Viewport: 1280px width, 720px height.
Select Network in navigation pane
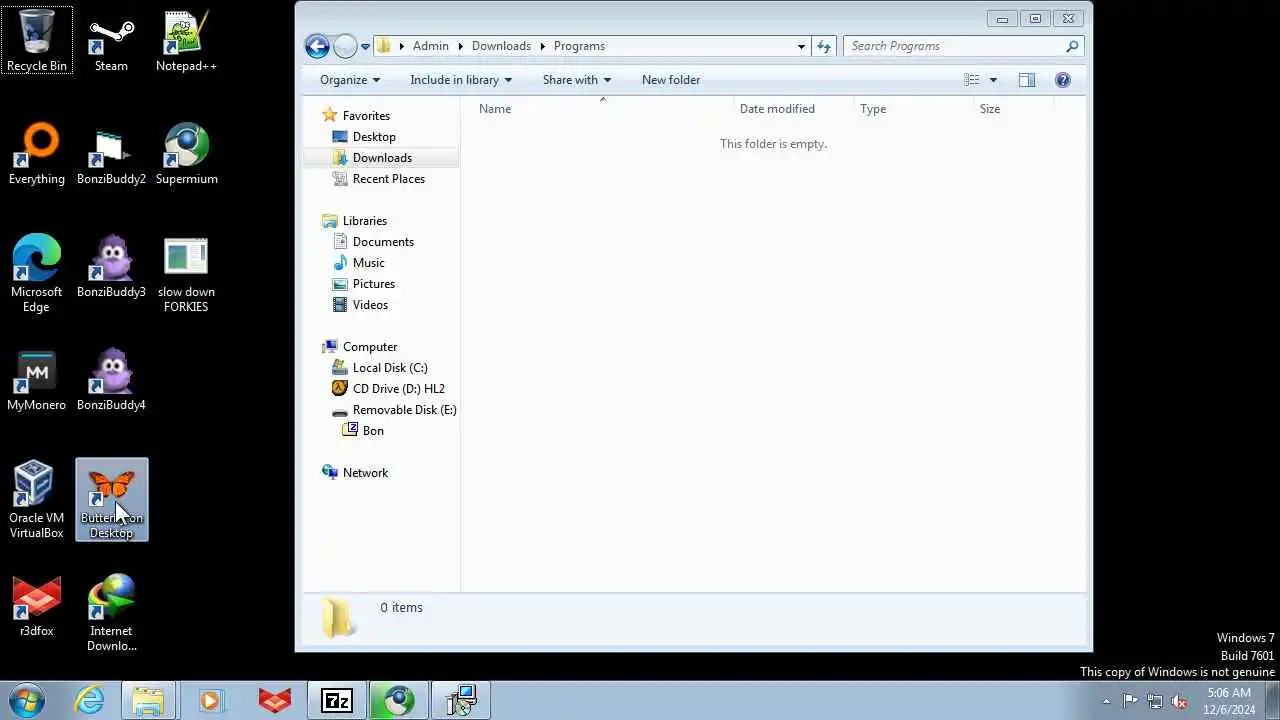click(x=365, y=473)
